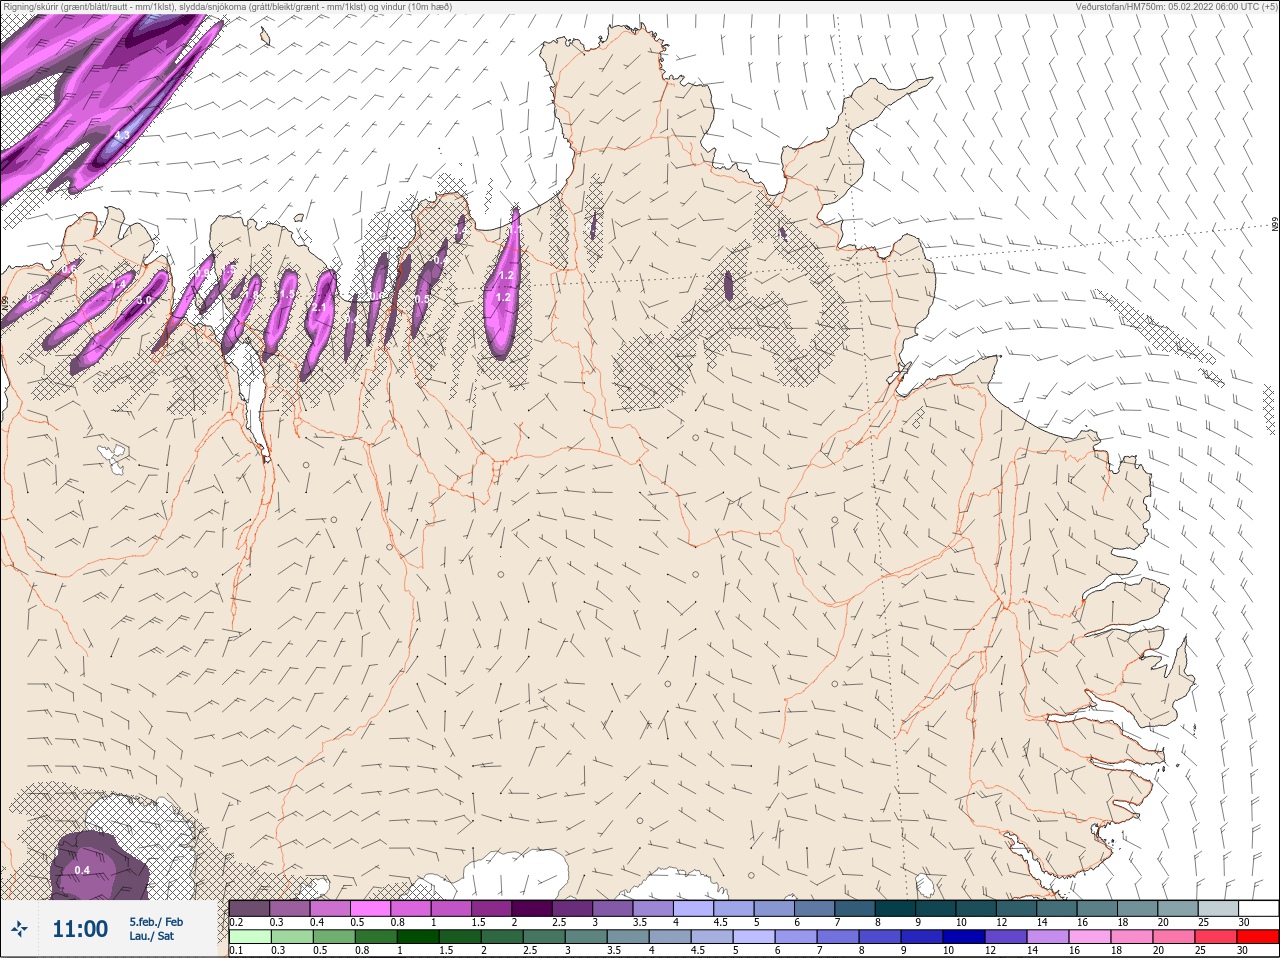Click the dark plum 2 swatch in the upper legend

[x=532, y=908]
